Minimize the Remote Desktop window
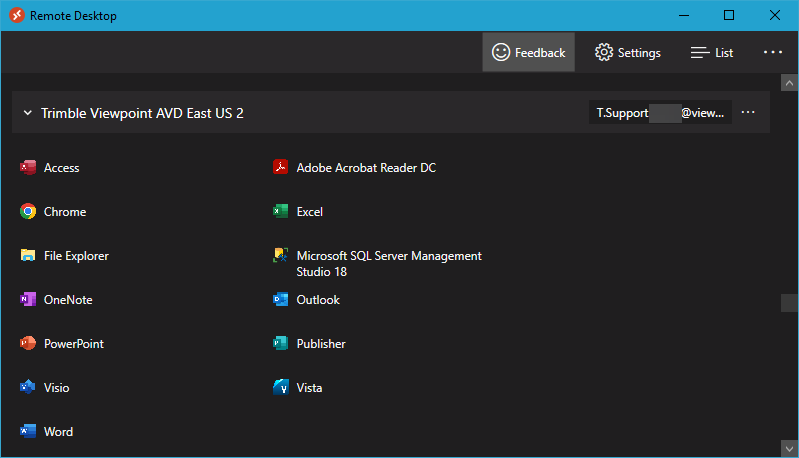The image size is (799, 458). point(684,15)
